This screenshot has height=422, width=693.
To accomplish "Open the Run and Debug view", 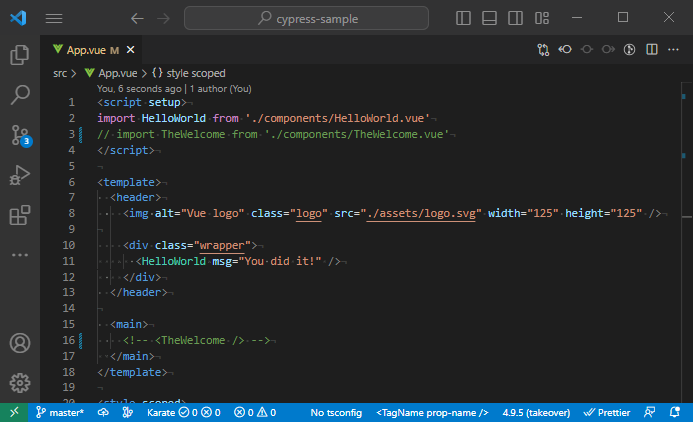I will pyautogui.click(x=20, y=175).
